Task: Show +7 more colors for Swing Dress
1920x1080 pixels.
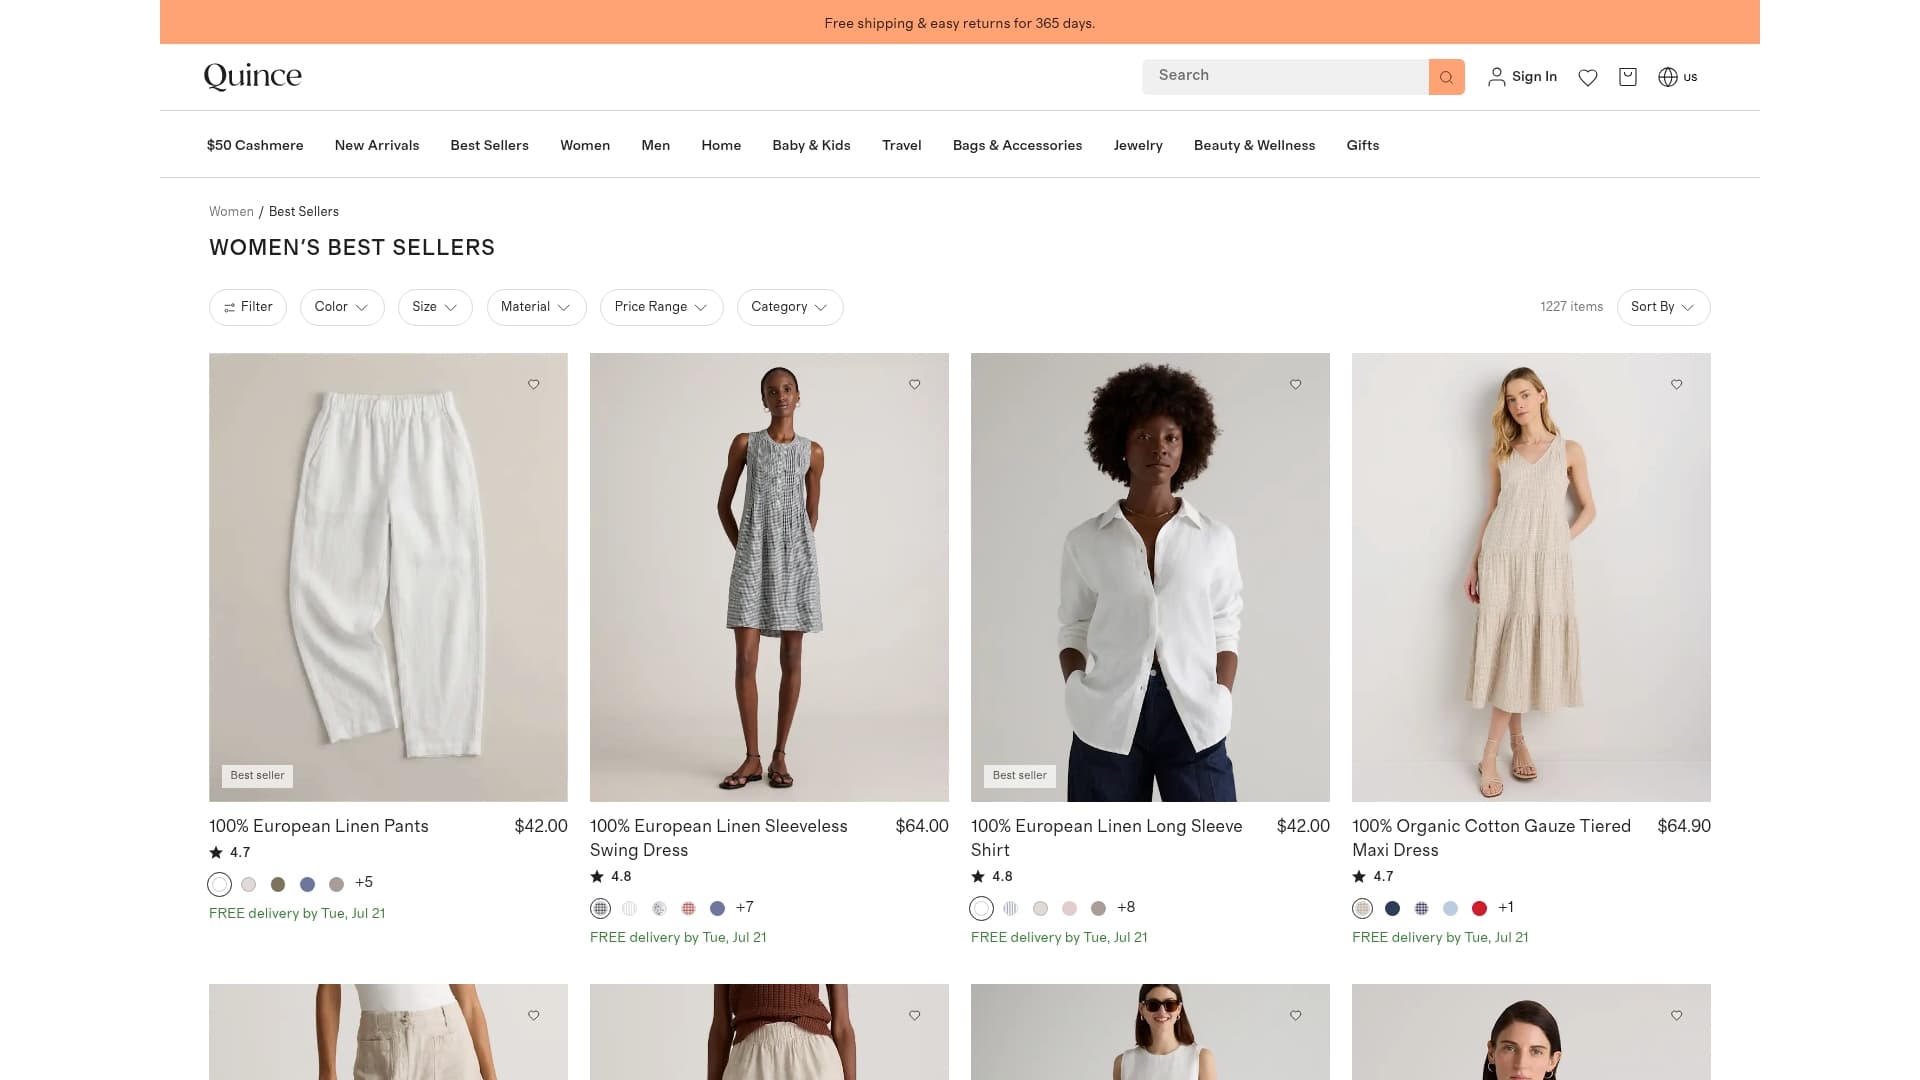Action: [745, 907]
